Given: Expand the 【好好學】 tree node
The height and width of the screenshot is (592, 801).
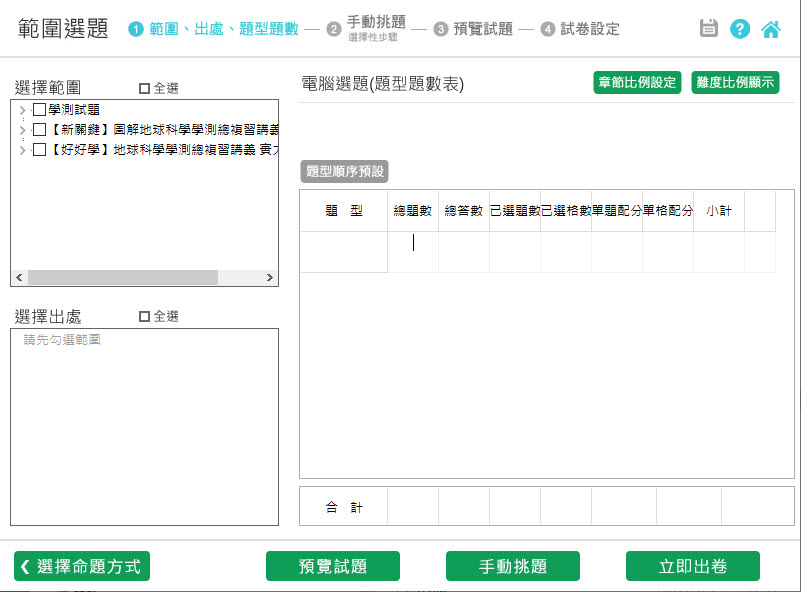Looking at the screenshot, I should [22, 150].
